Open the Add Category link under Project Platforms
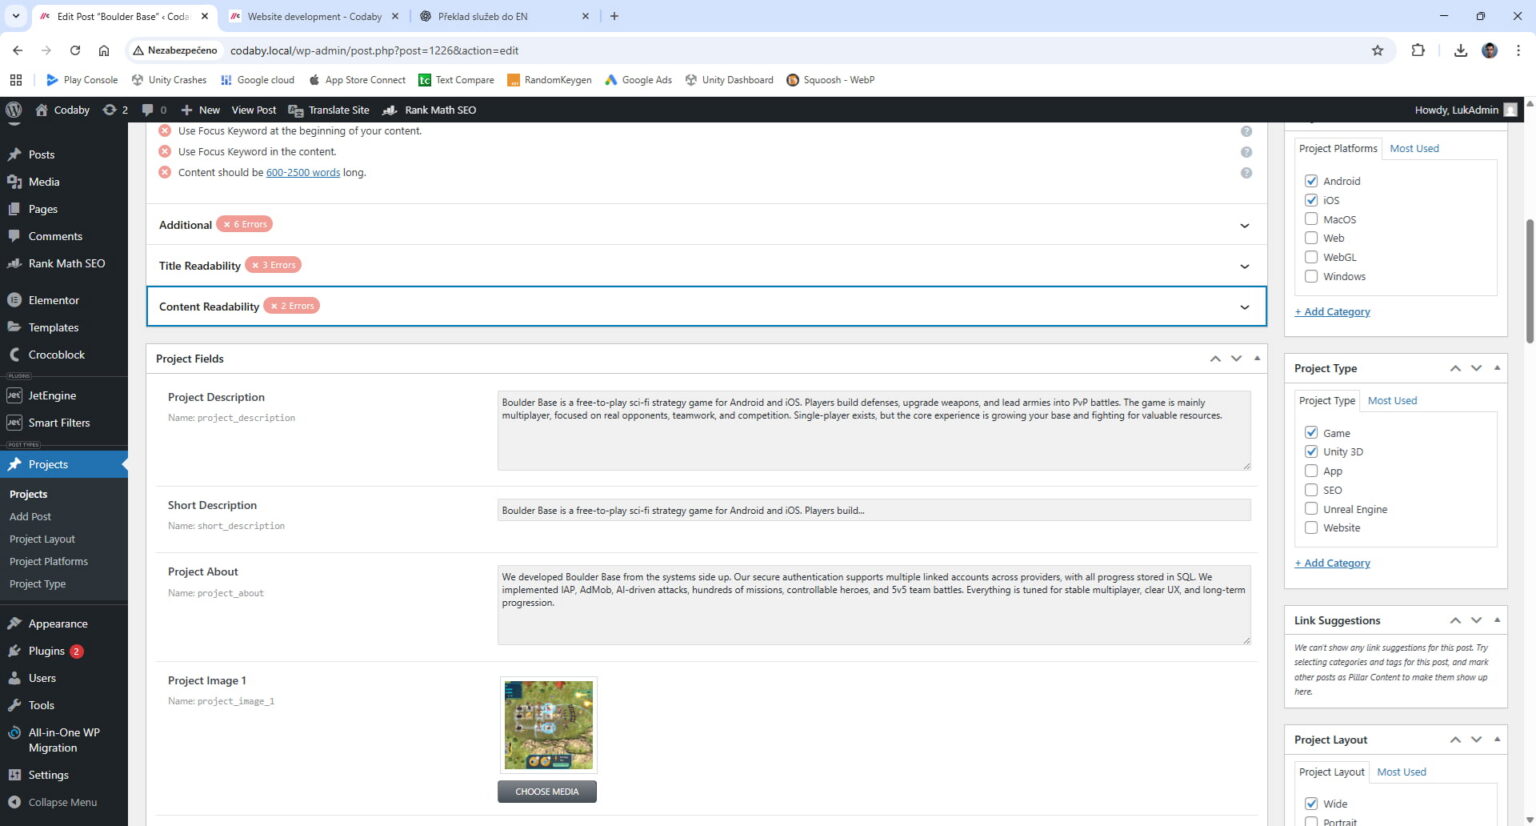Screen dimensions: 1536x826 click(x=1332, y=311)
